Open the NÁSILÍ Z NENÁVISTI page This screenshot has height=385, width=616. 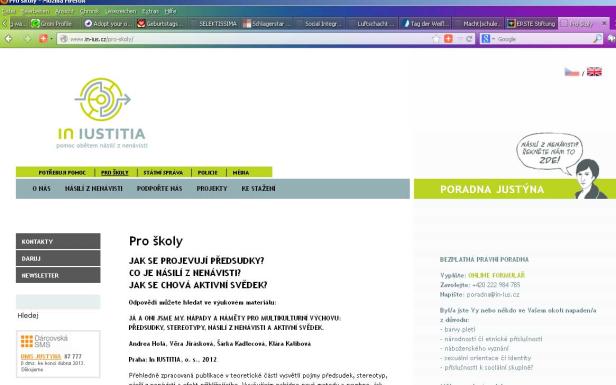94,189
